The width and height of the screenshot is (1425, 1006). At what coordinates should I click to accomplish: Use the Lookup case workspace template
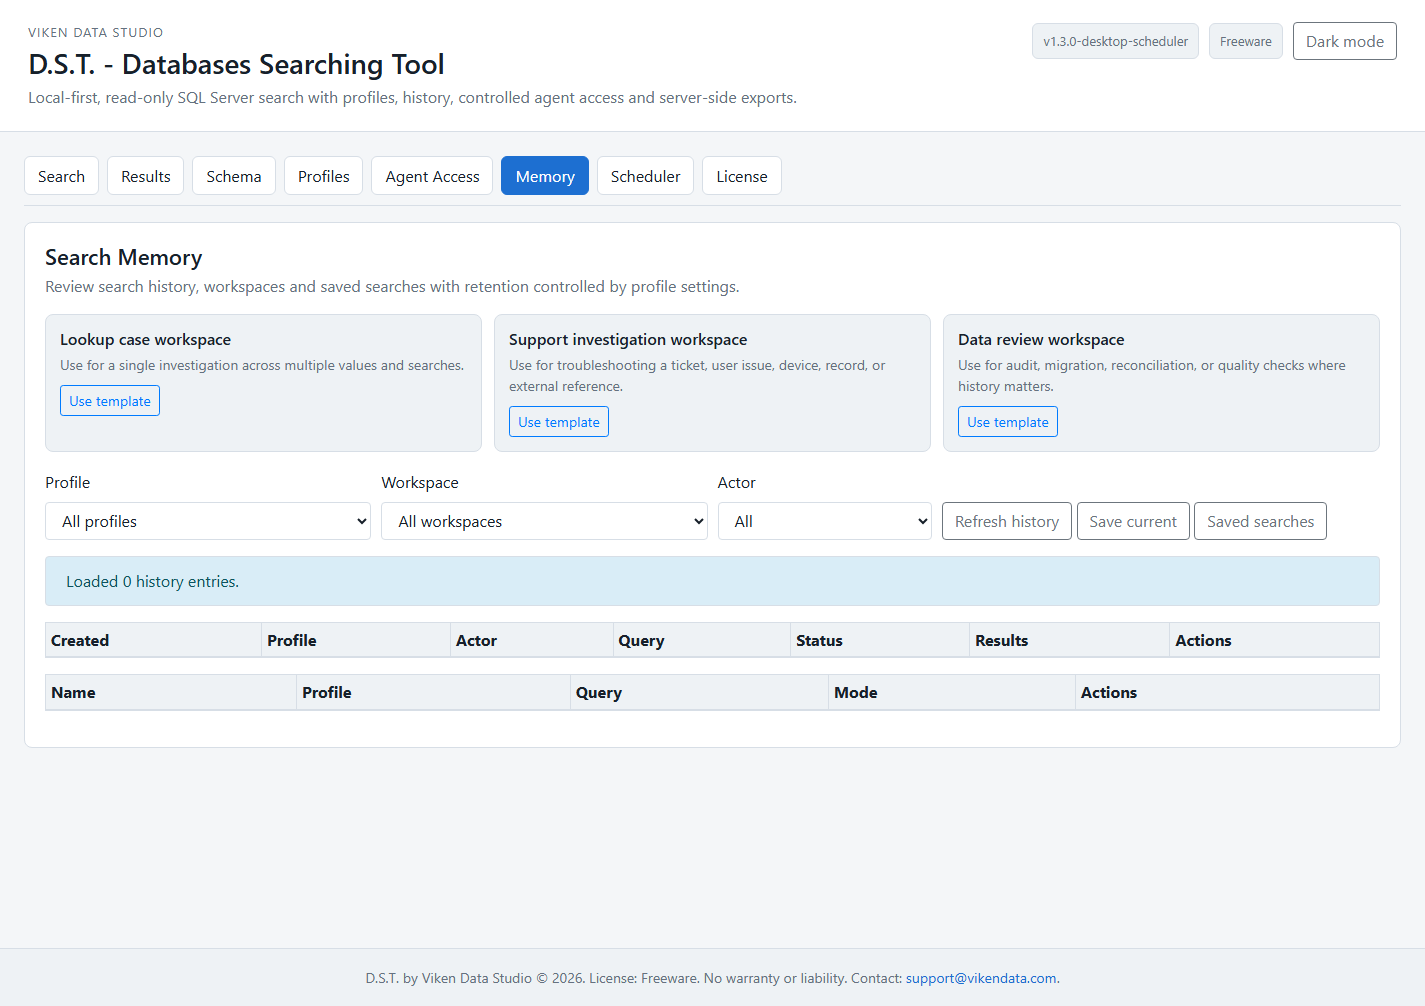pyautogui.click(x=110, y=401)
